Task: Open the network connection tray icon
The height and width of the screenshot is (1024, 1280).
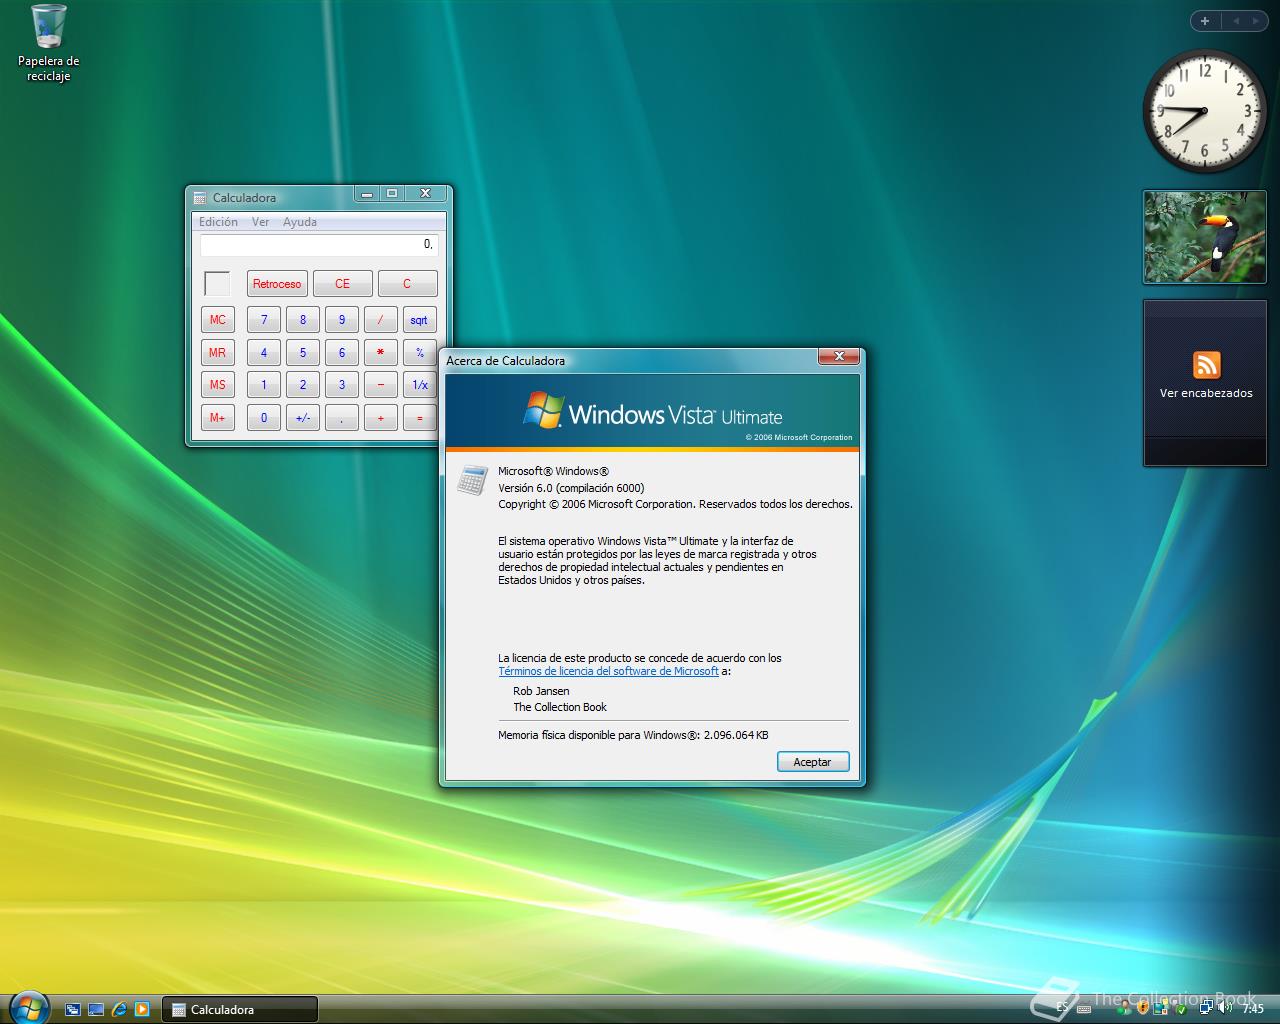Action: [x=1206, y=1007]
